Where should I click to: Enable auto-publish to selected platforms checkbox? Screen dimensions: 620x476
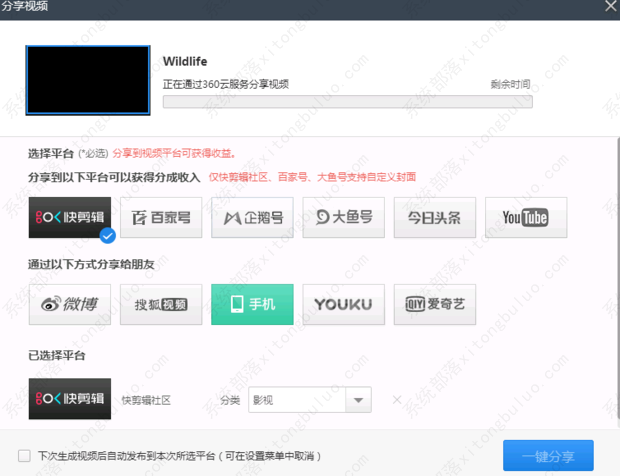click(24, 456)
